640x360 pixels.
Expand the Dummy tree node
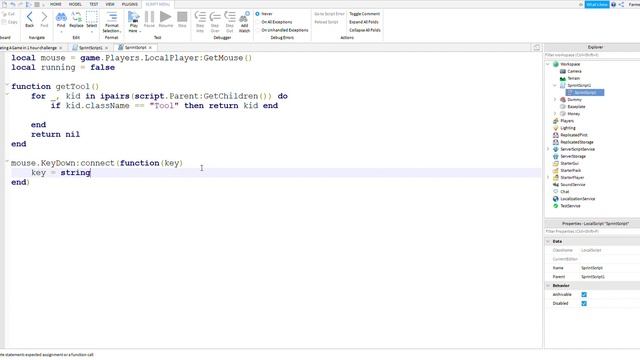555,100
